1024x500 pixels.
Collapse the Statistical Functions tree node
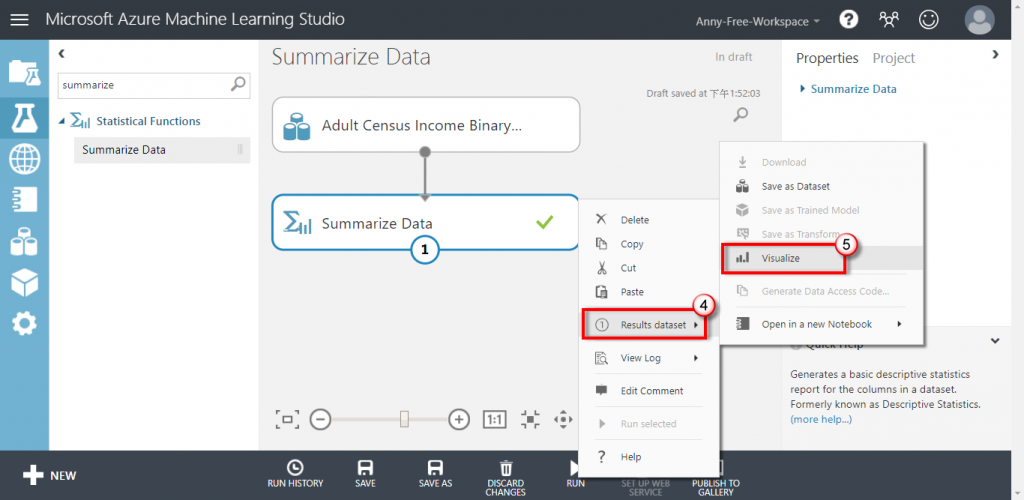[62, 121]
